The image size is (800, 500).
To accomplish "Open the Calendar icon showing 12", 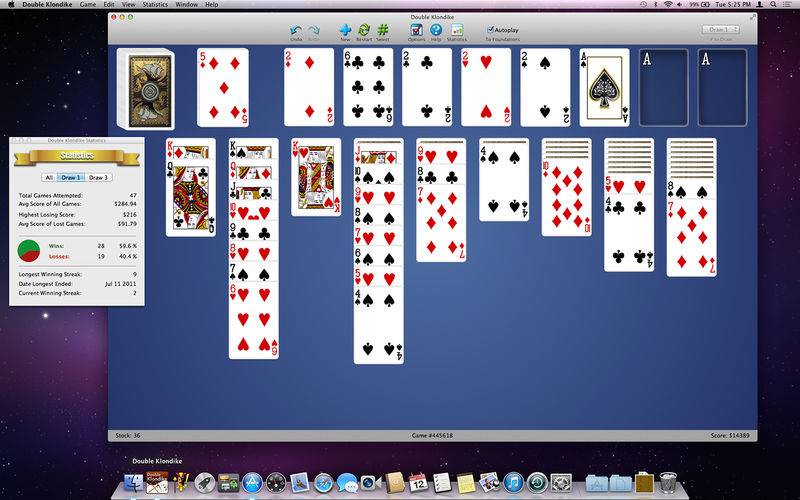I will (418, 483).
